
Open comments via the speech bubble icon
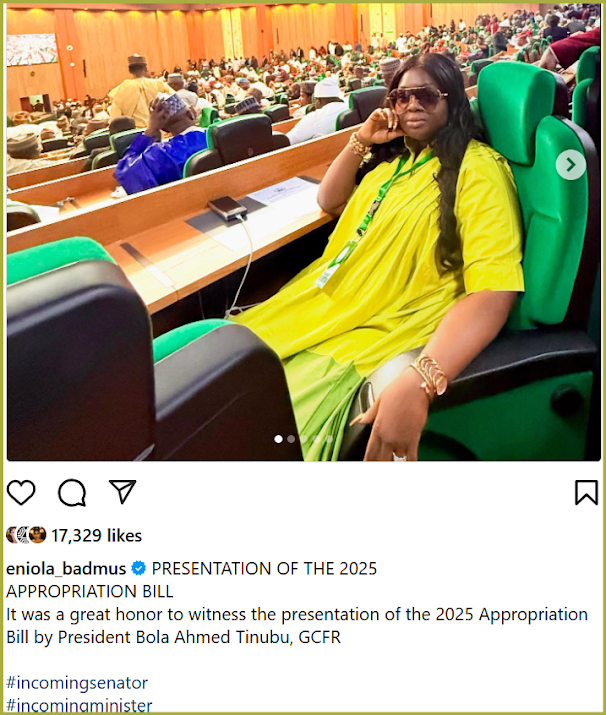coord(72,492)
